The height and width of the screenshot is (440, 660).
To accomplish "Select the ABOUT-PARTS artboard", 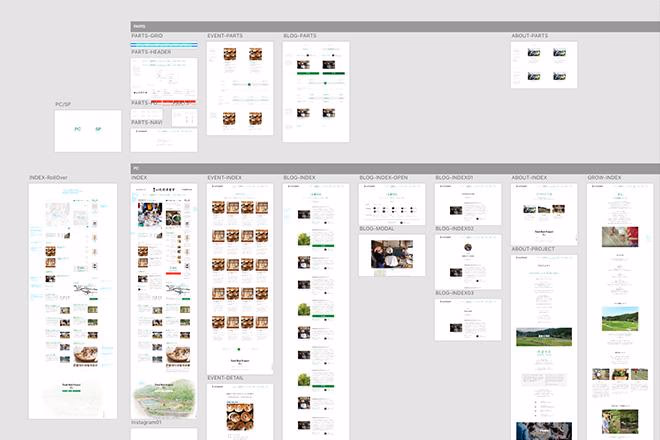I will [x=544, y=65].
